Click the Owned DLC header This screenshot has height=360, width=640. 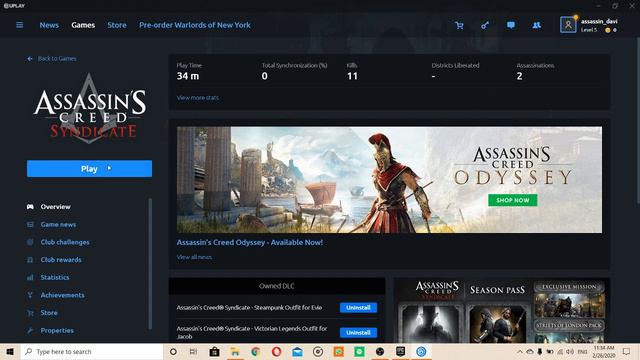pos(277,286)
